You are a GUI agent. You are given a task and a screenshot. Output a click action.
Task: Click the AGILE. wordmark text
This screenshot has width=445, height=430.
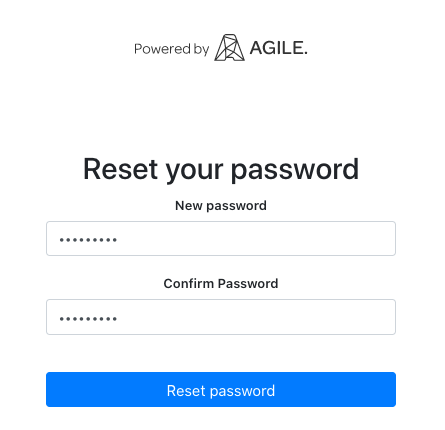pos(279,48)
